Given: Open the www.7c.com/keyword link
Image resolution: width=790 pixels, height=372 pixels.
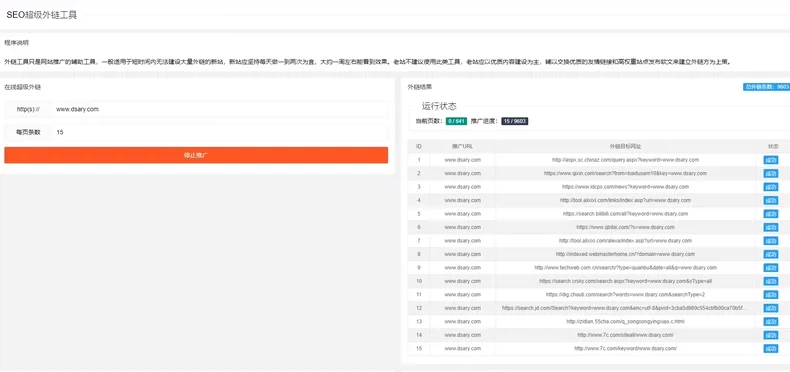Looking at the screenshot, I should (625, 348).
